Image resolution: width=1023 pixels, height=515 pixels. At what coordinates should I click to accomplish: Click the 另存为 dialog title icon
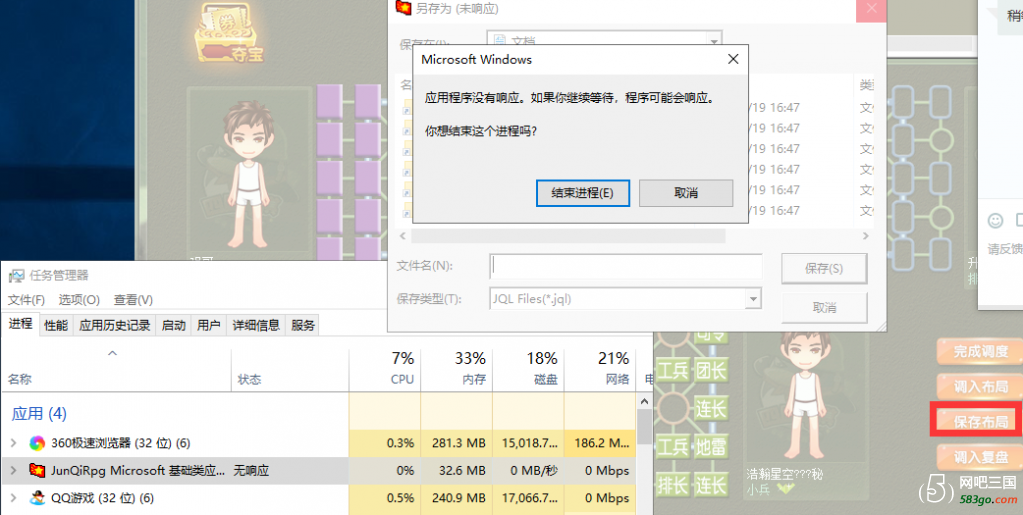403,8
